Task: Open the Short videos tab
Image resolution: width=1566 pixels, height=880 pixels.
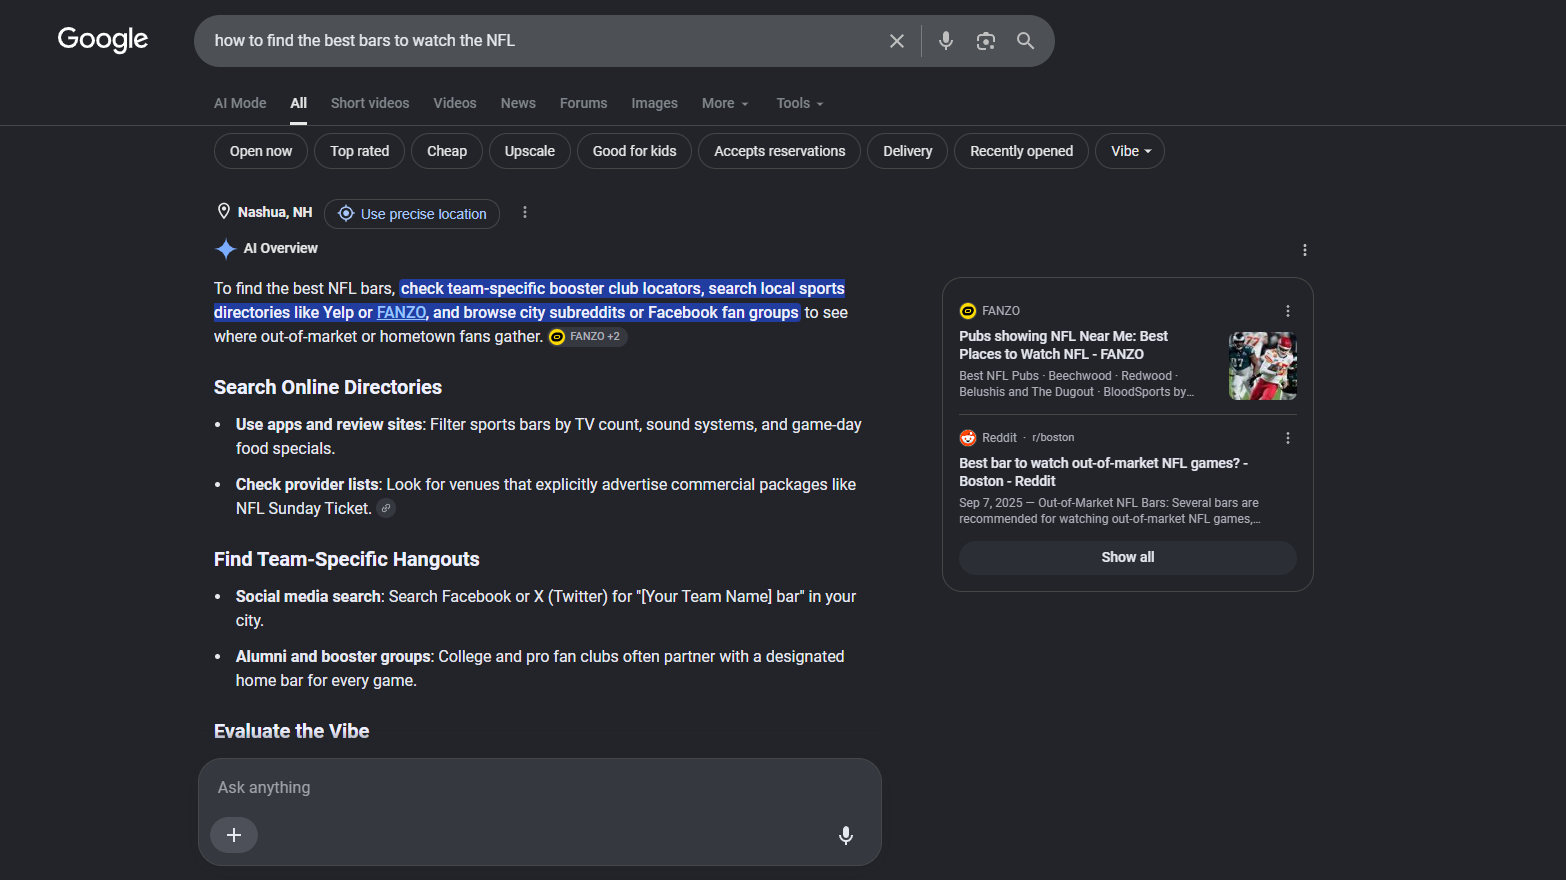Action: click(370, 103)
